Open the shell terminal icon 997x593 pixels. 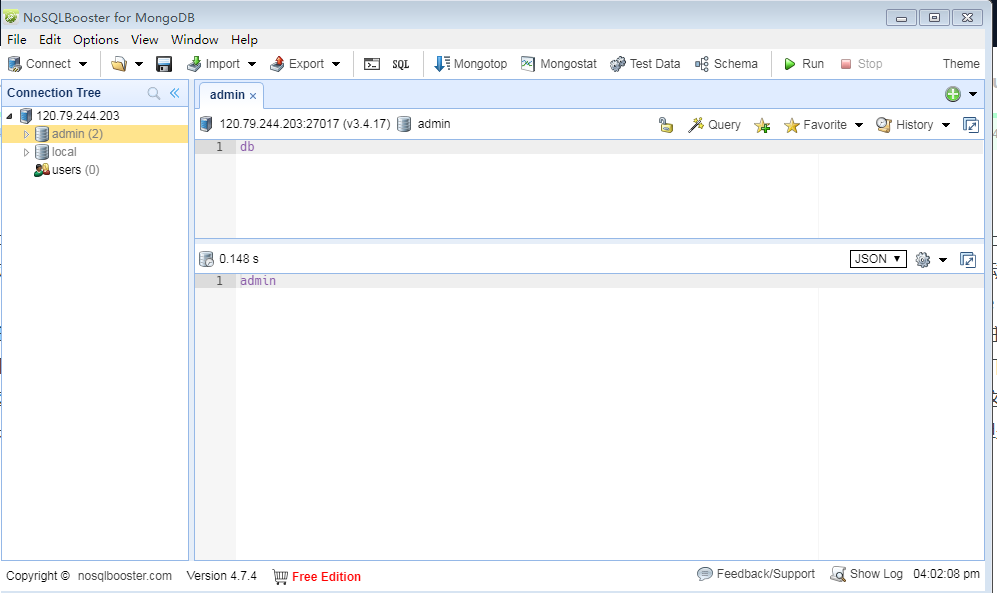[372, 64]
